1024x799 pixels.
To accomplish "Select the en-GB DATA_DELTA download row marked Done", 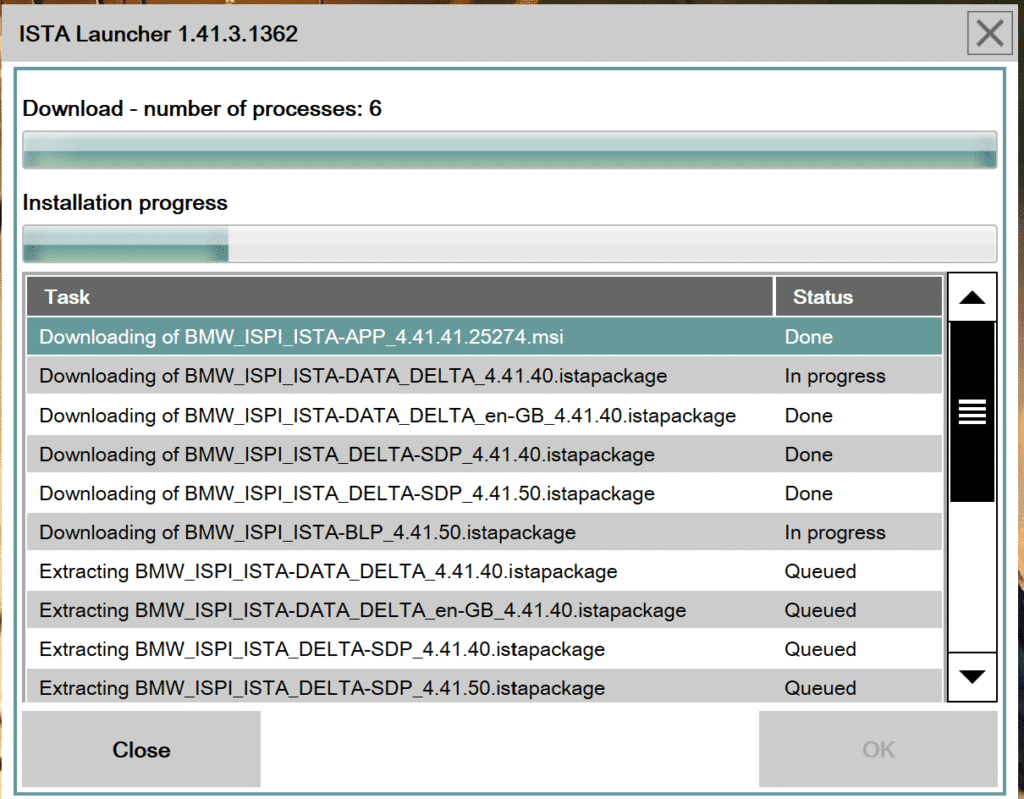I will pyautogui.click(x=400, y=415).
